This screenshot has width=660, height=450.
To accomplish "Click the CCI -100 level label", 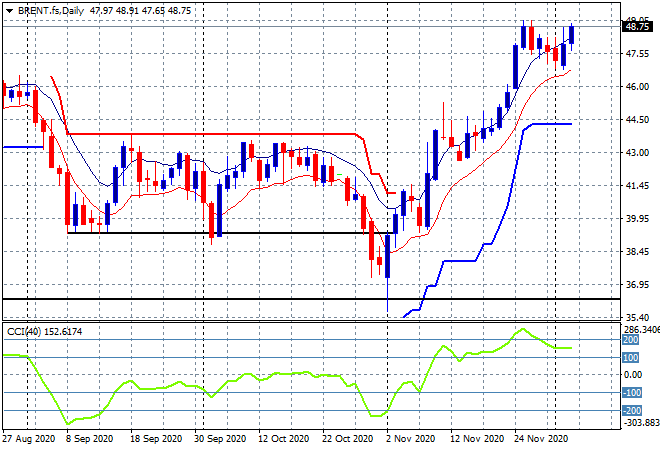I will click(632, 393).
